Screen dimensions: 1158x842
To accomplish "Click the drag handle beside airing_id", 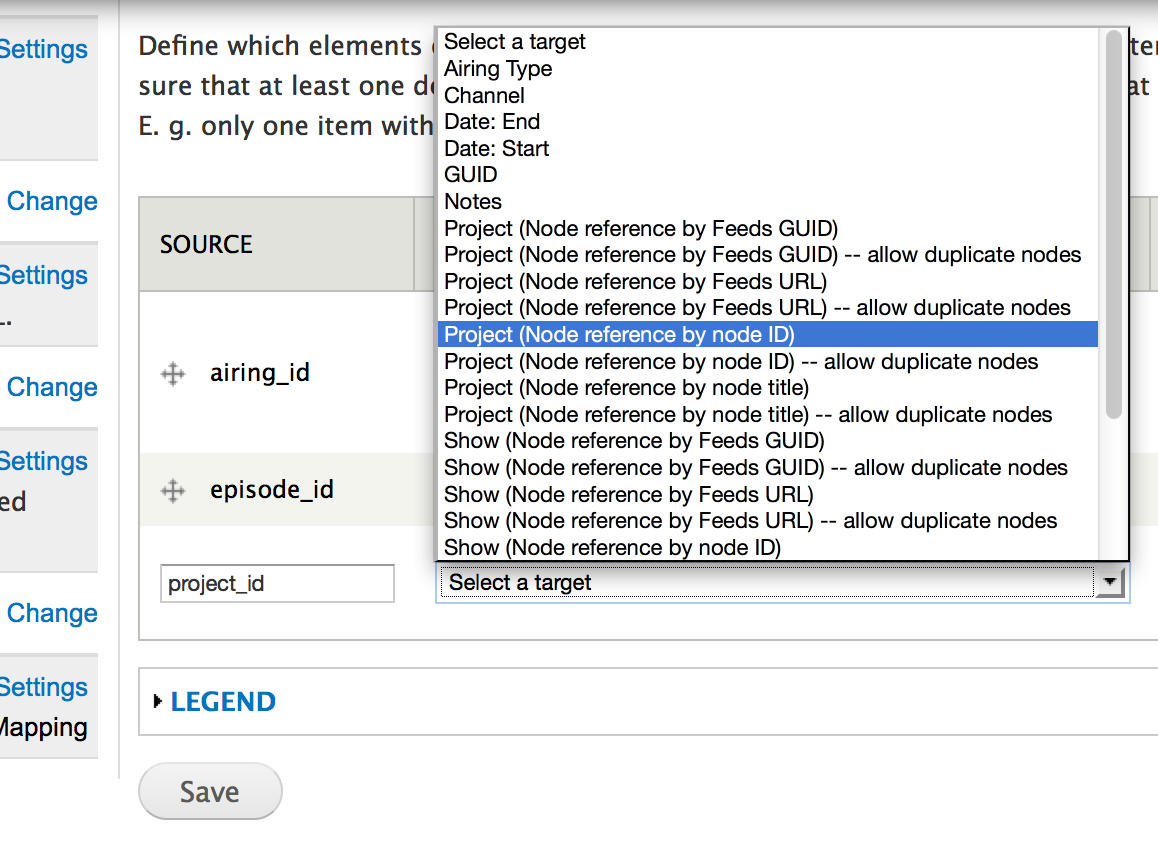I will [x=173, y=374].
